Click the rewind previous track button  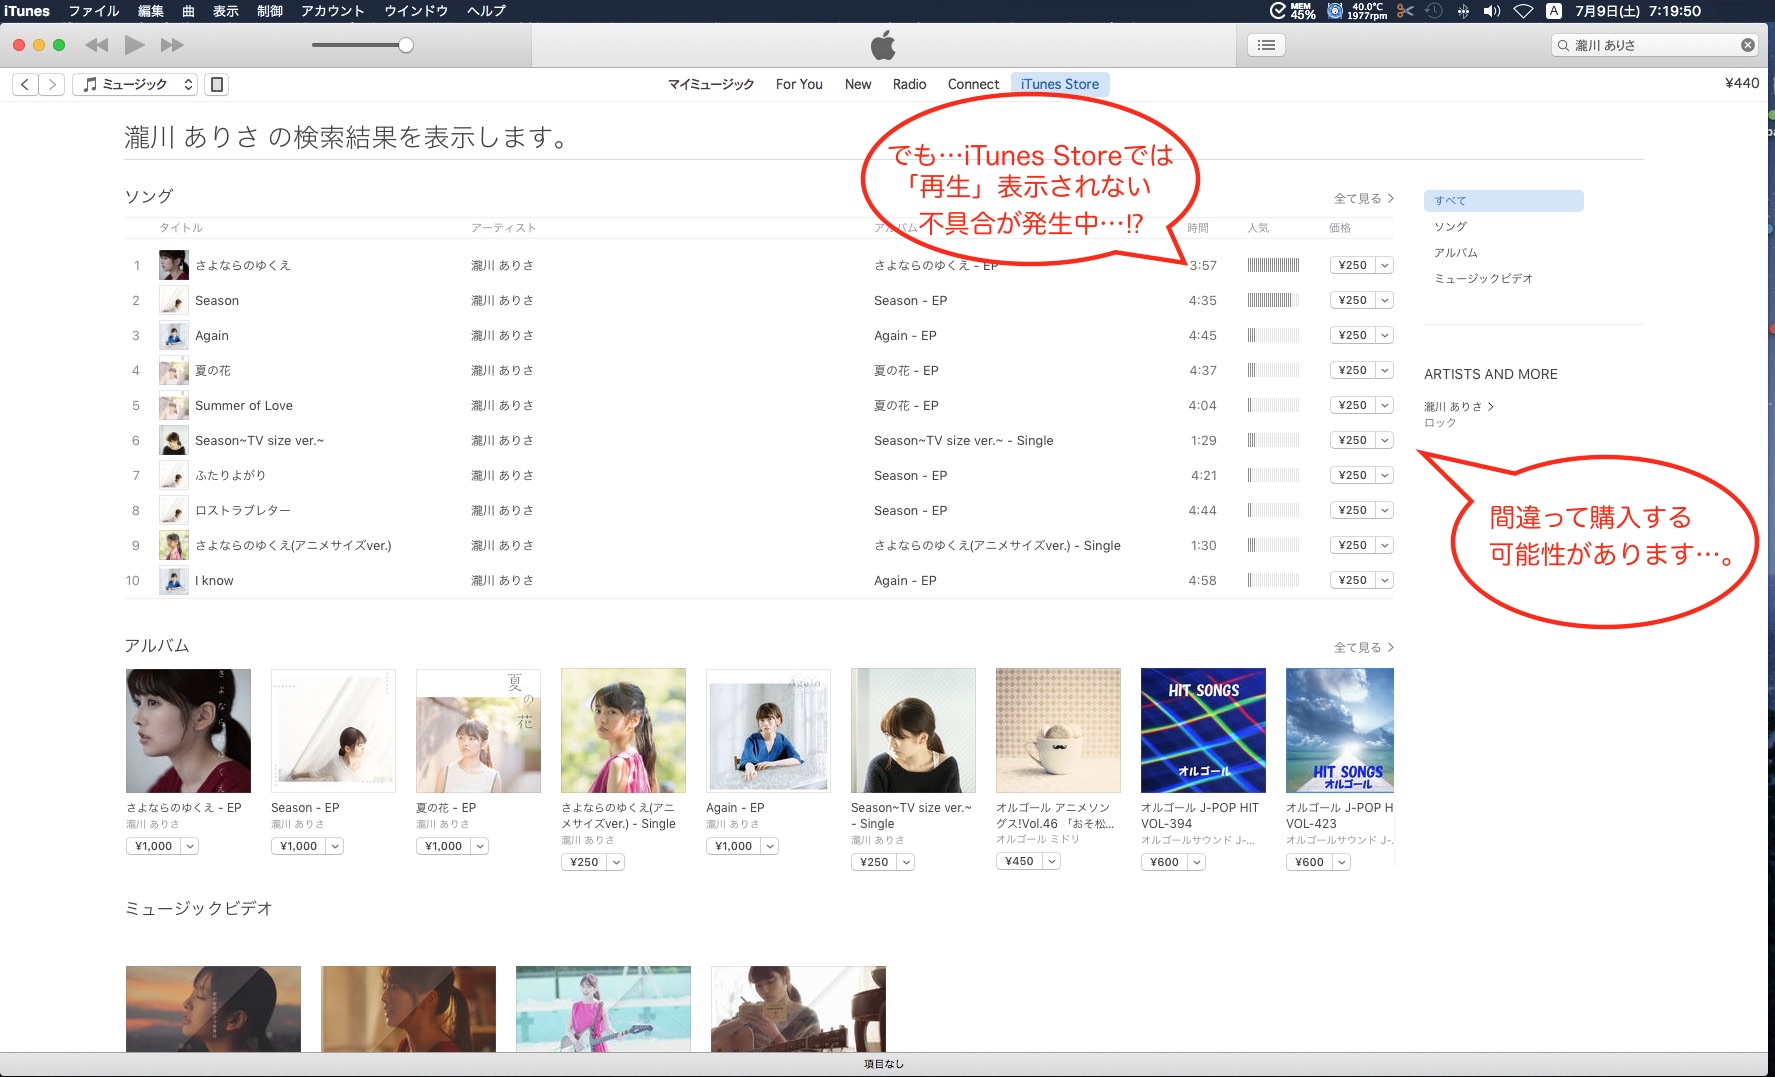[97, 45]
